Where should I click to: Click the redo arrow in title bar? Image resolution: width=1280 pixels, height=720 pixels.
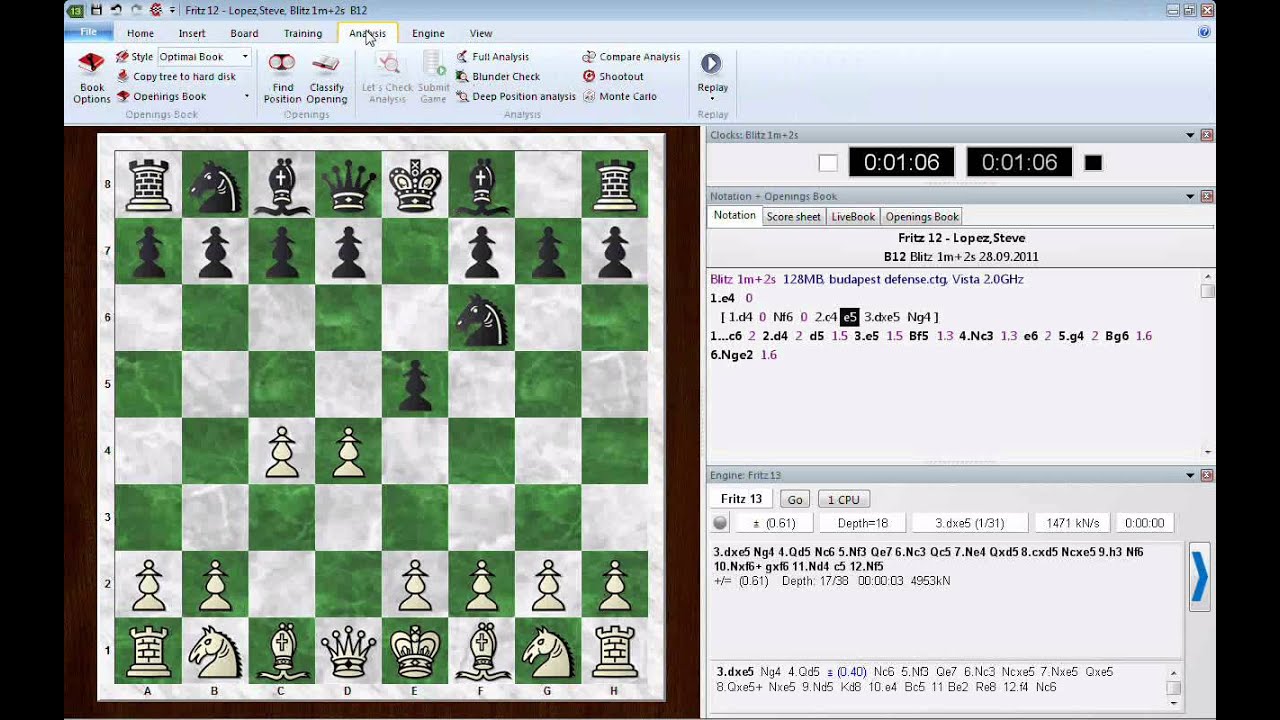point(135,10)
